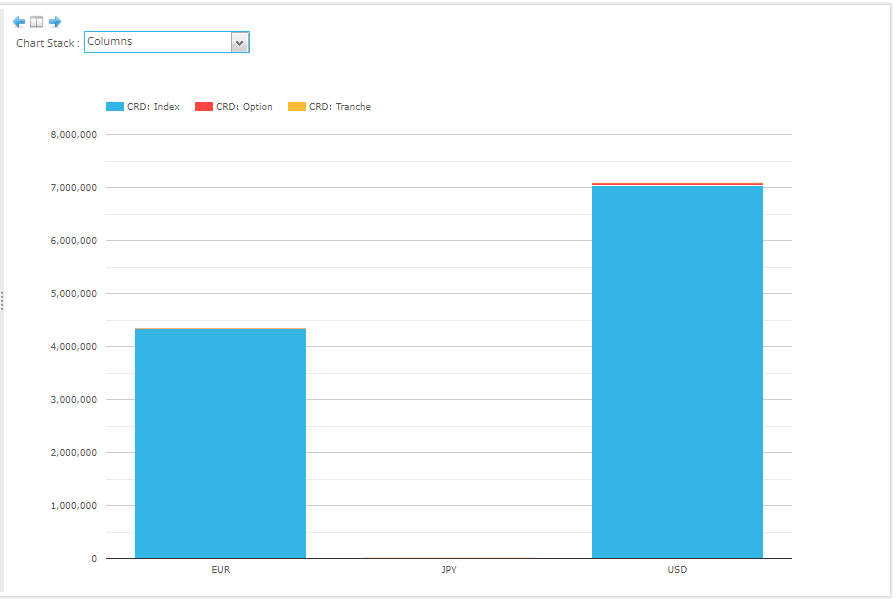This screenshot has height=599, width=896.
Task: Click the split view table icon
Action: click(x=37, y=22)
